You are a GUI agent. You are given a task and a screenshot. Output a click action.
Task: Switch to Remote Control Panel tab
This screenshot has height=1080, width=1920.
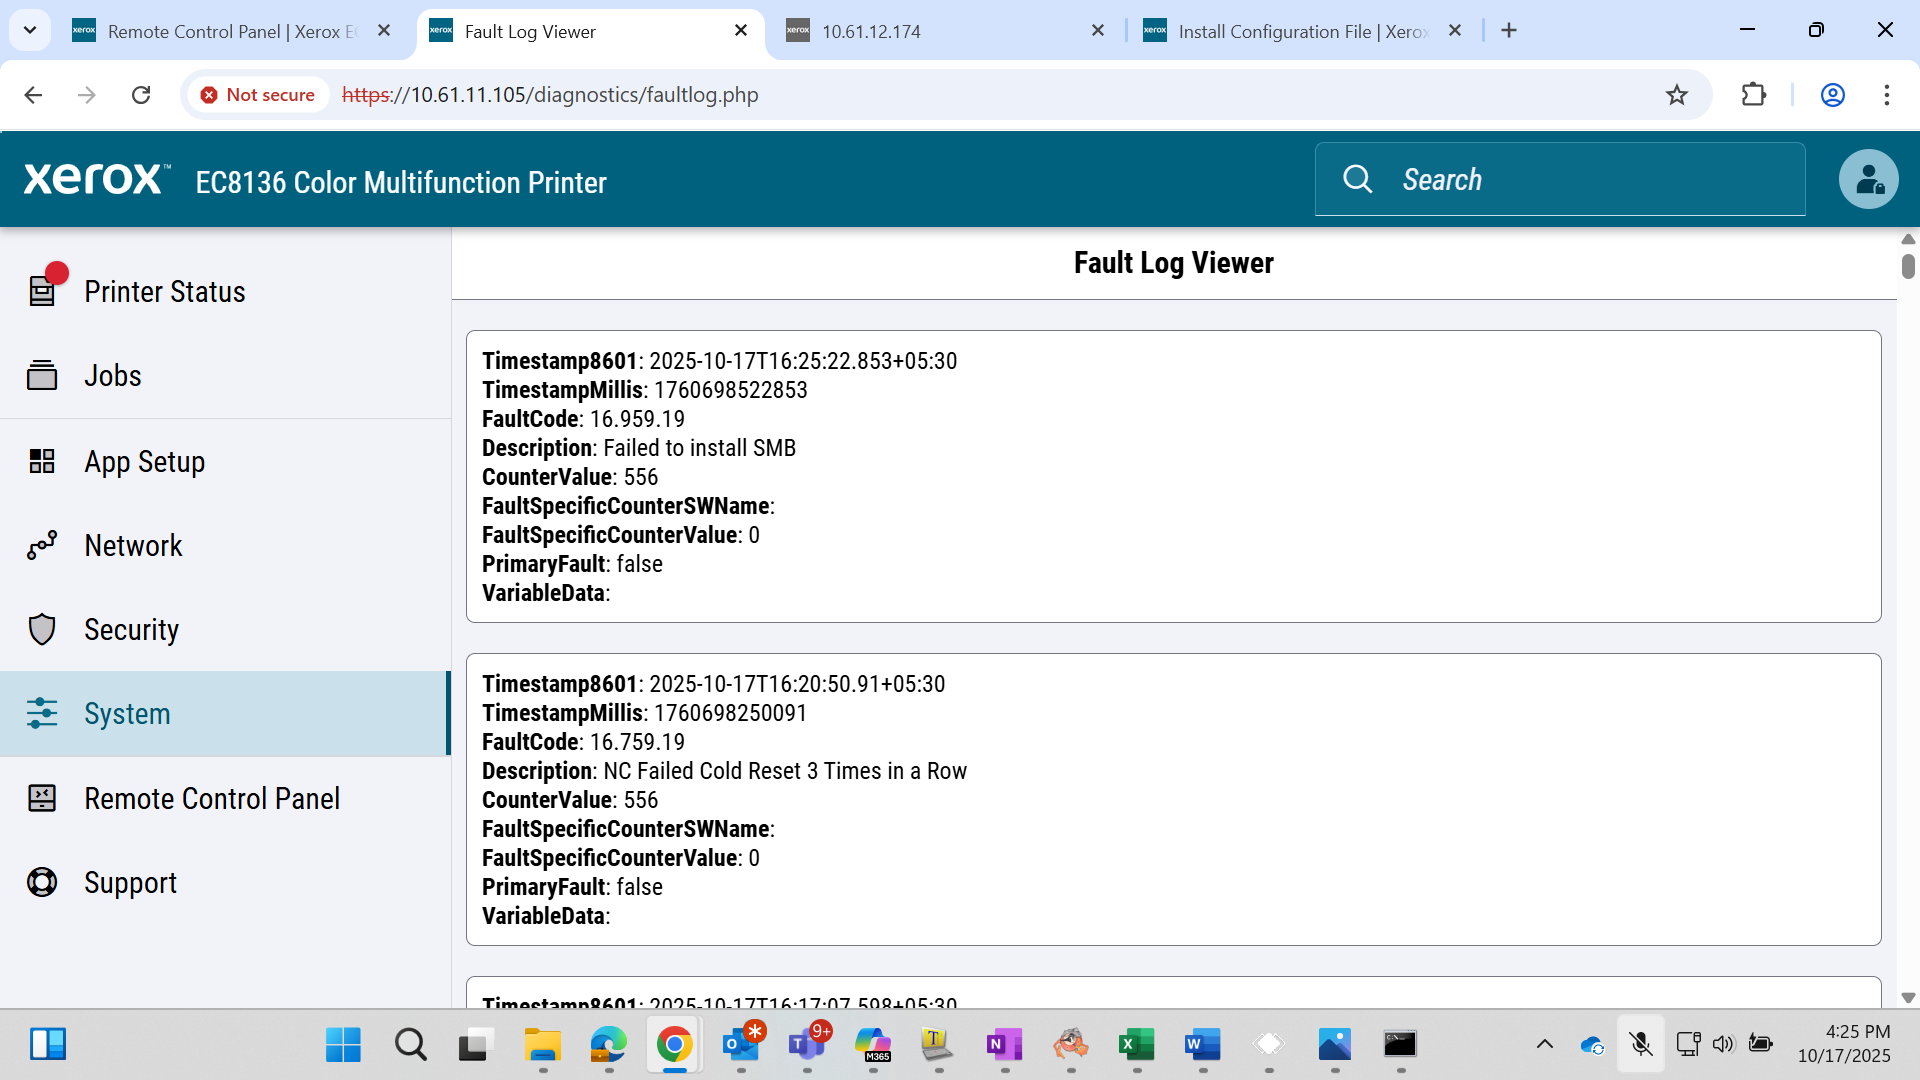(232, 31)
